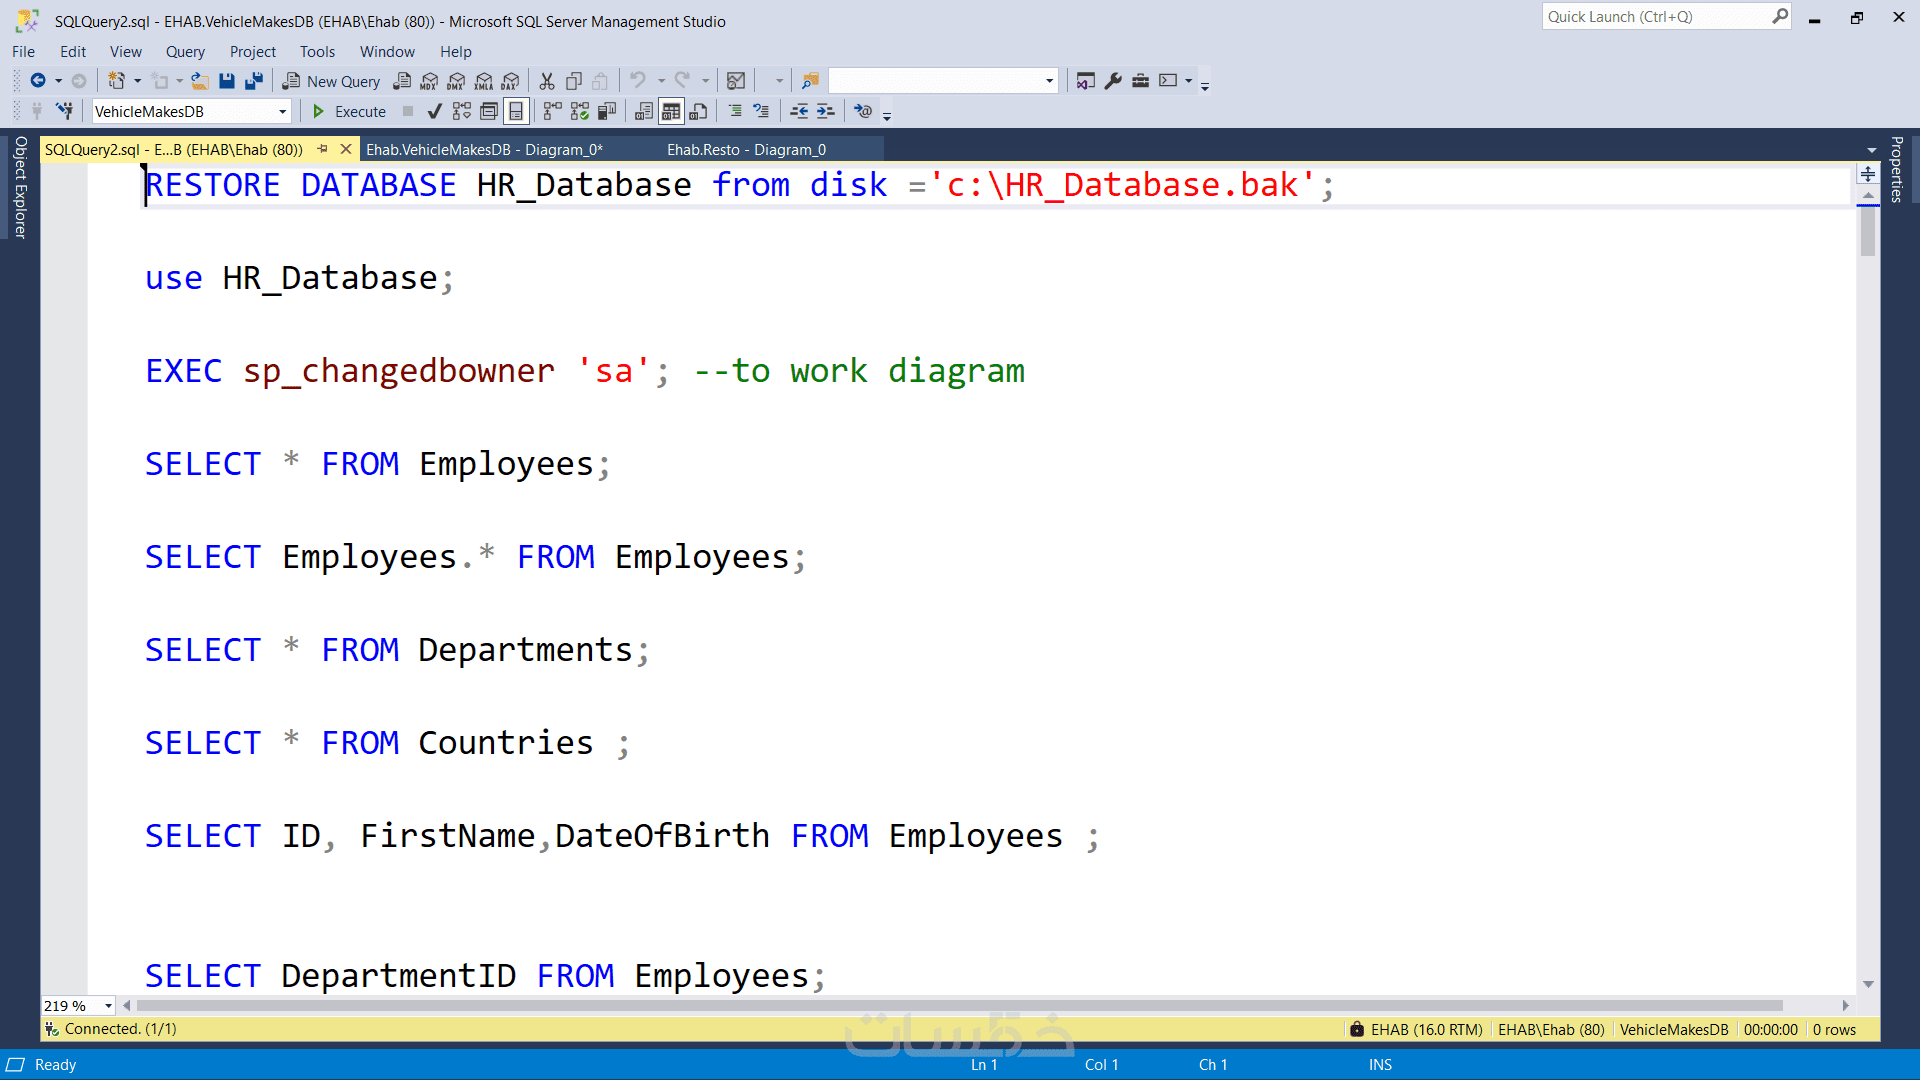Viewport: 1920px width, 1080px height.
Task: Switch to Ehab.Resto - Diagram_0 tab
Action: tap(746, 150)
